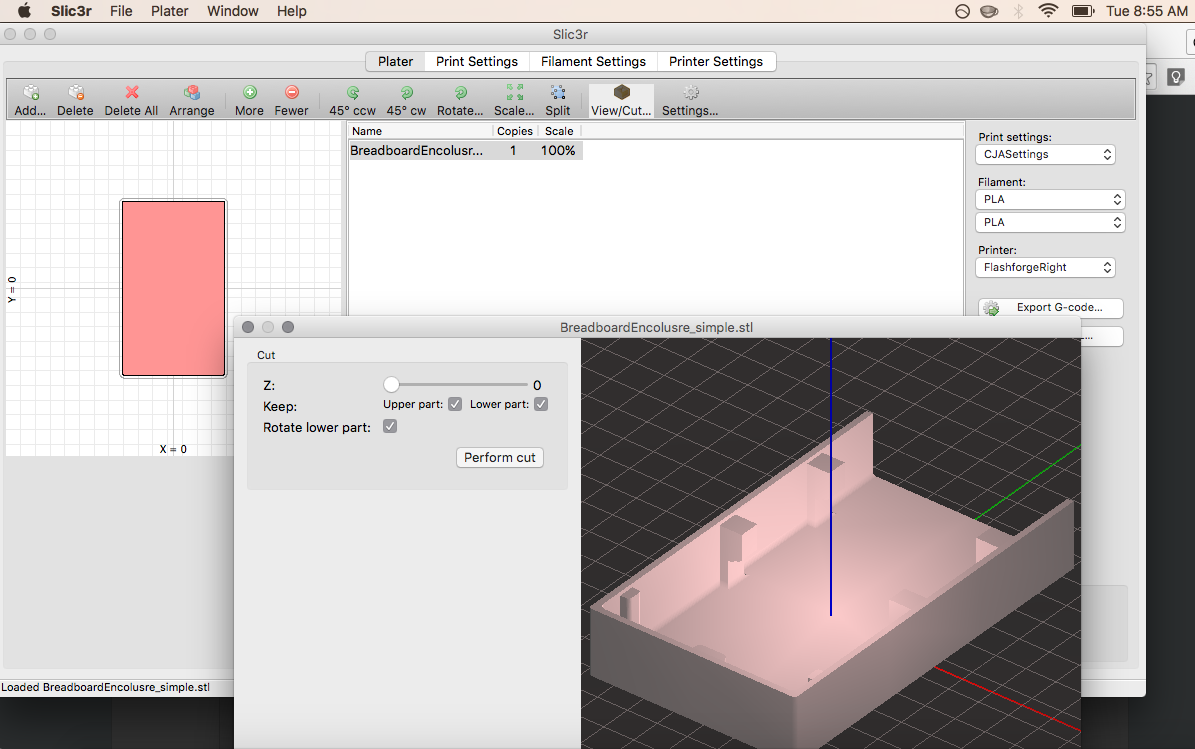Viewport: 1195px width, 749px height.
Task: Select the BreadboardEncolusr row in object list
Action: point(465,151)
